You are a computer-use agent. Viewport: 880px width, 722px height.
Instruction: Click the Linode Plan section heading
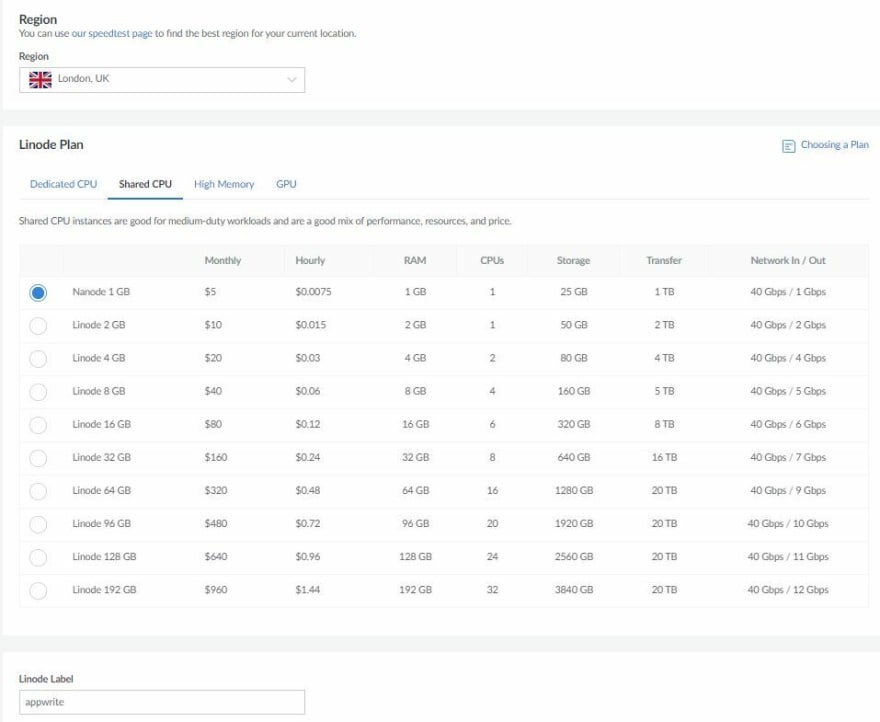pyautogui.click(x=51, y=145)
